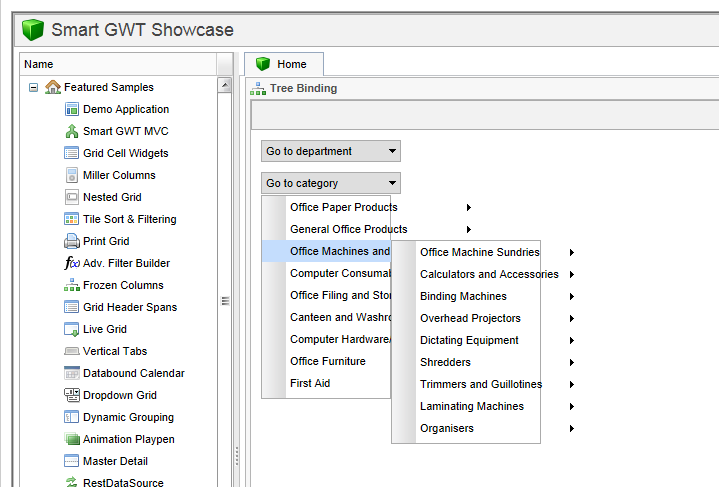
Task: Open the Master Detail sample
Action: [x=115, y=461]
